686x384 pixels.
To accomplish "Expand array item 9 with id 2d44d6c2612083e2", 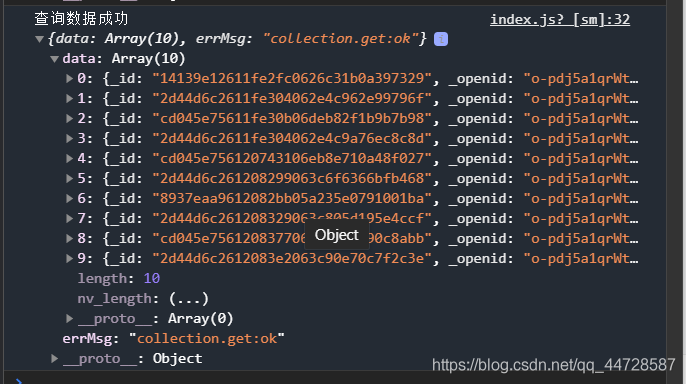I will (x=69, y=258).
